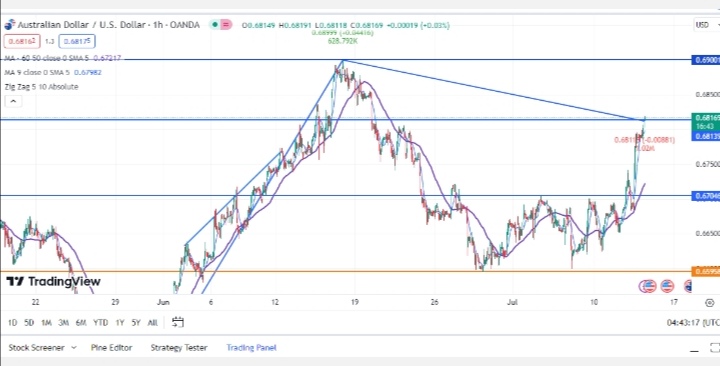This screenshot has width=720, height=366.
Task: Click the 0.67046 horizontal line price label
Action: point(706,196)
